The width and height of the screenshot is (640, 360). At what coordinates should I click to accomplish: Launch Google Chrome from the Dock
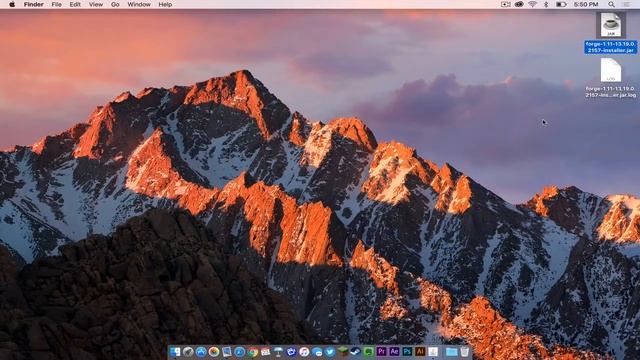253,351
